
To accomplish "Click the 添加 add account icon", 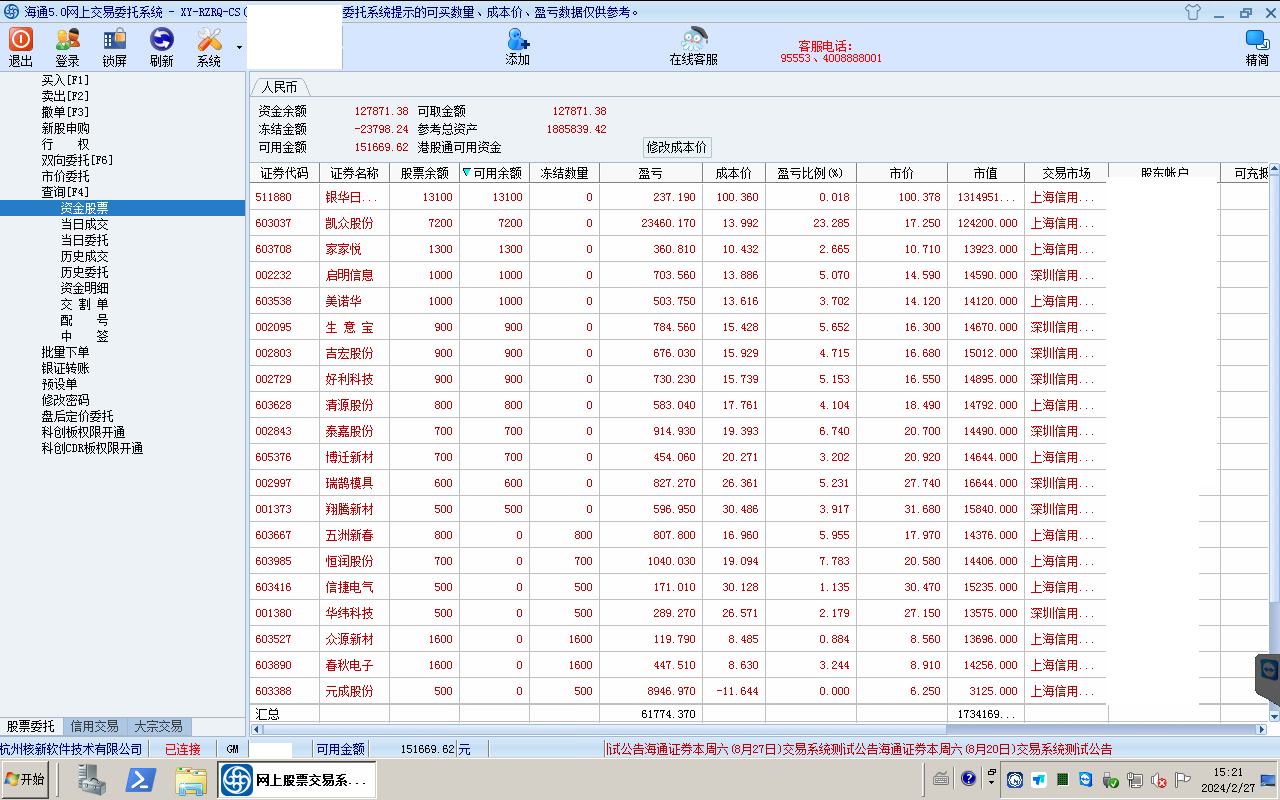I will coord(518,40).
